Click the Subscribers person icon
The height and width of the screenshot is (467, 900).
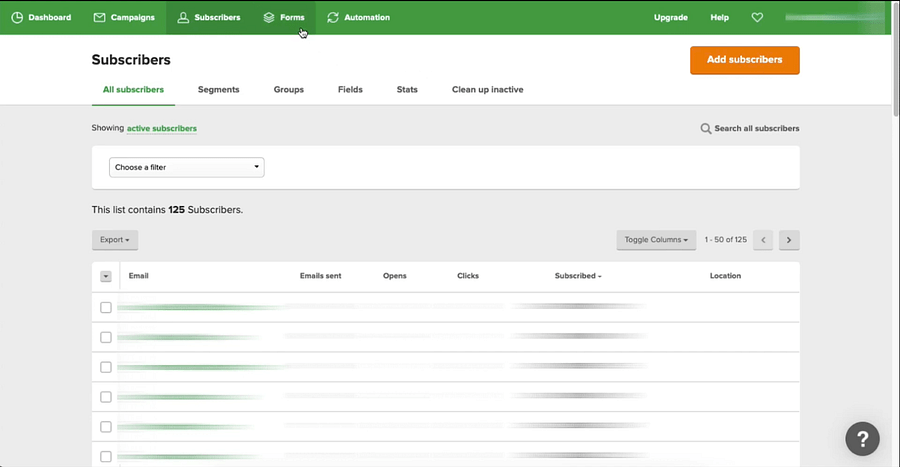[183, 17]
